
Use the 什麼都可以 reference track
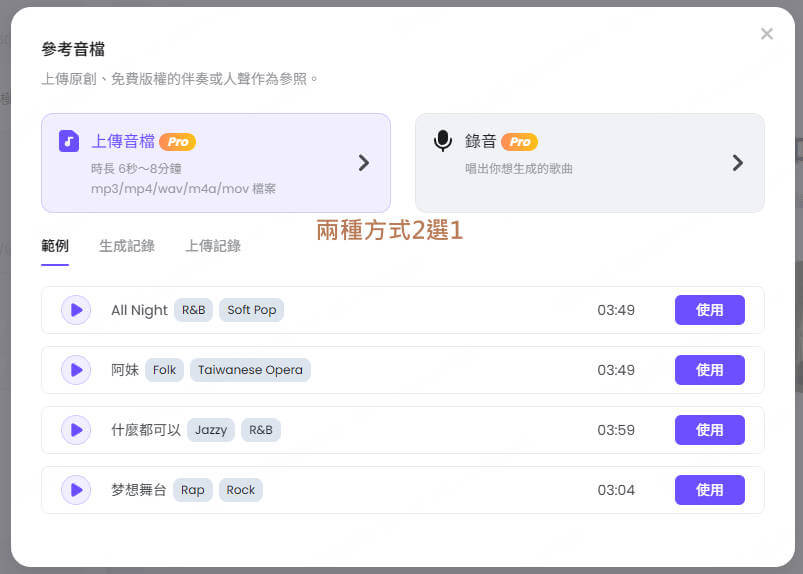click(x=709, y=430)
